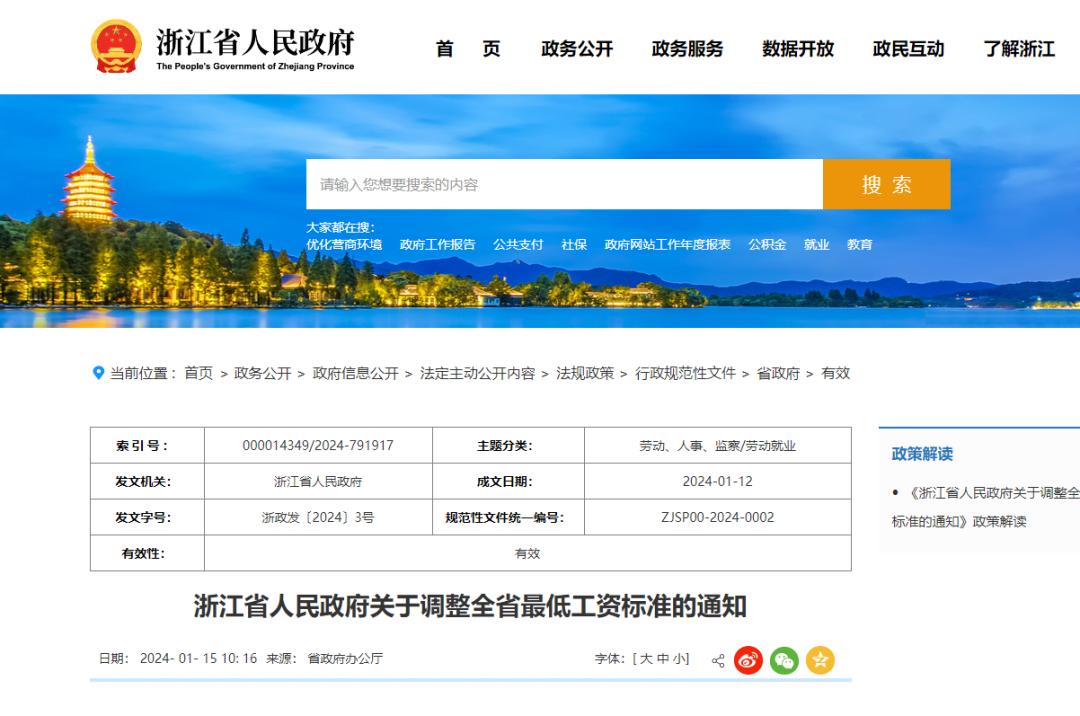This screenshot has height=716, width=1080.
Task: Click the national emblem logo
Action: 116,46
